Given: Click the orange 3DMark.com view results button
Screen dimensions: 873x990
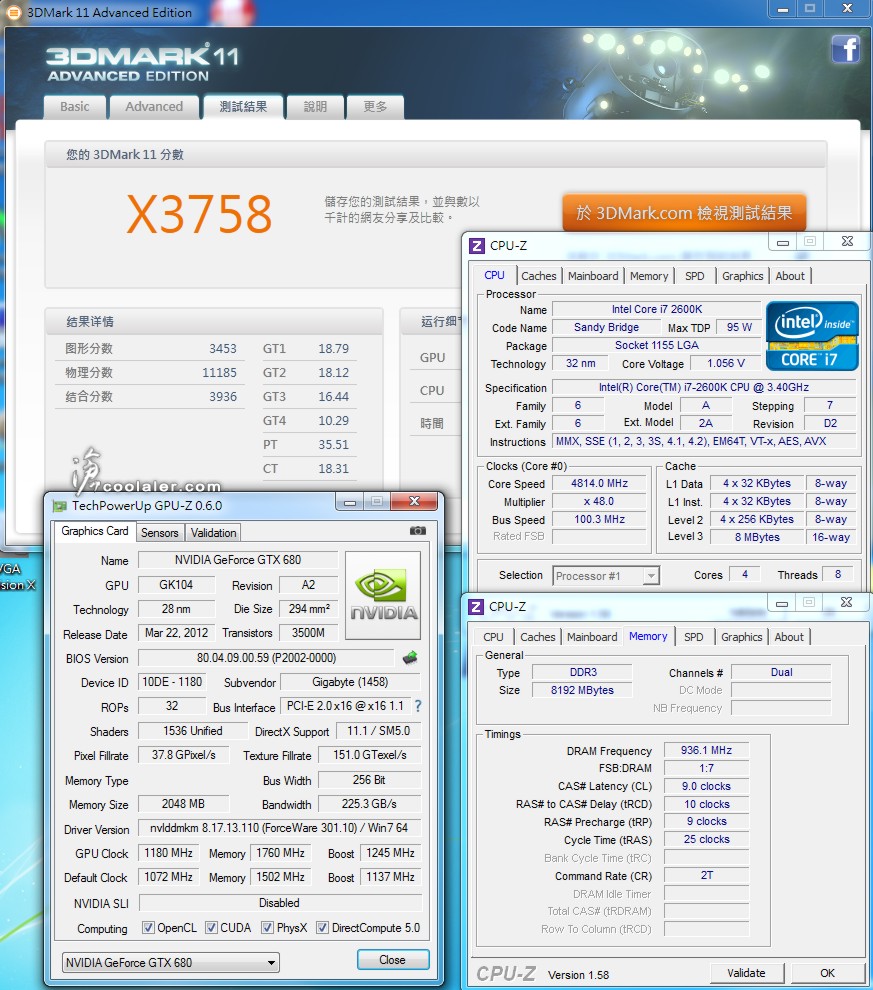Looking at the screenshot, I should [x=684, y=213].
